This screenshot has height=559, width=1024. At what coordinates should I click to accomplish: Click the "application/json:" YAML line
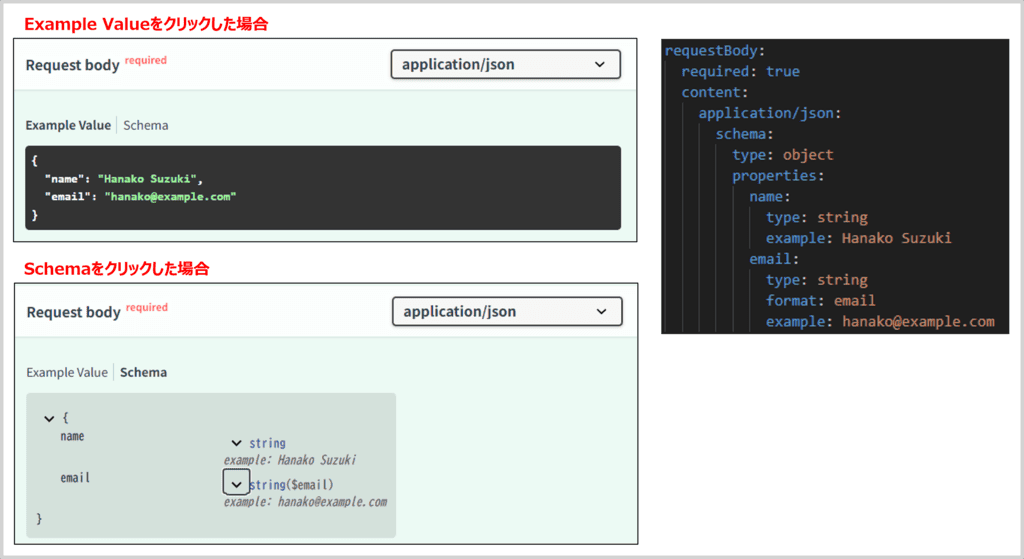pyautogui.click(x=769, y=113)
